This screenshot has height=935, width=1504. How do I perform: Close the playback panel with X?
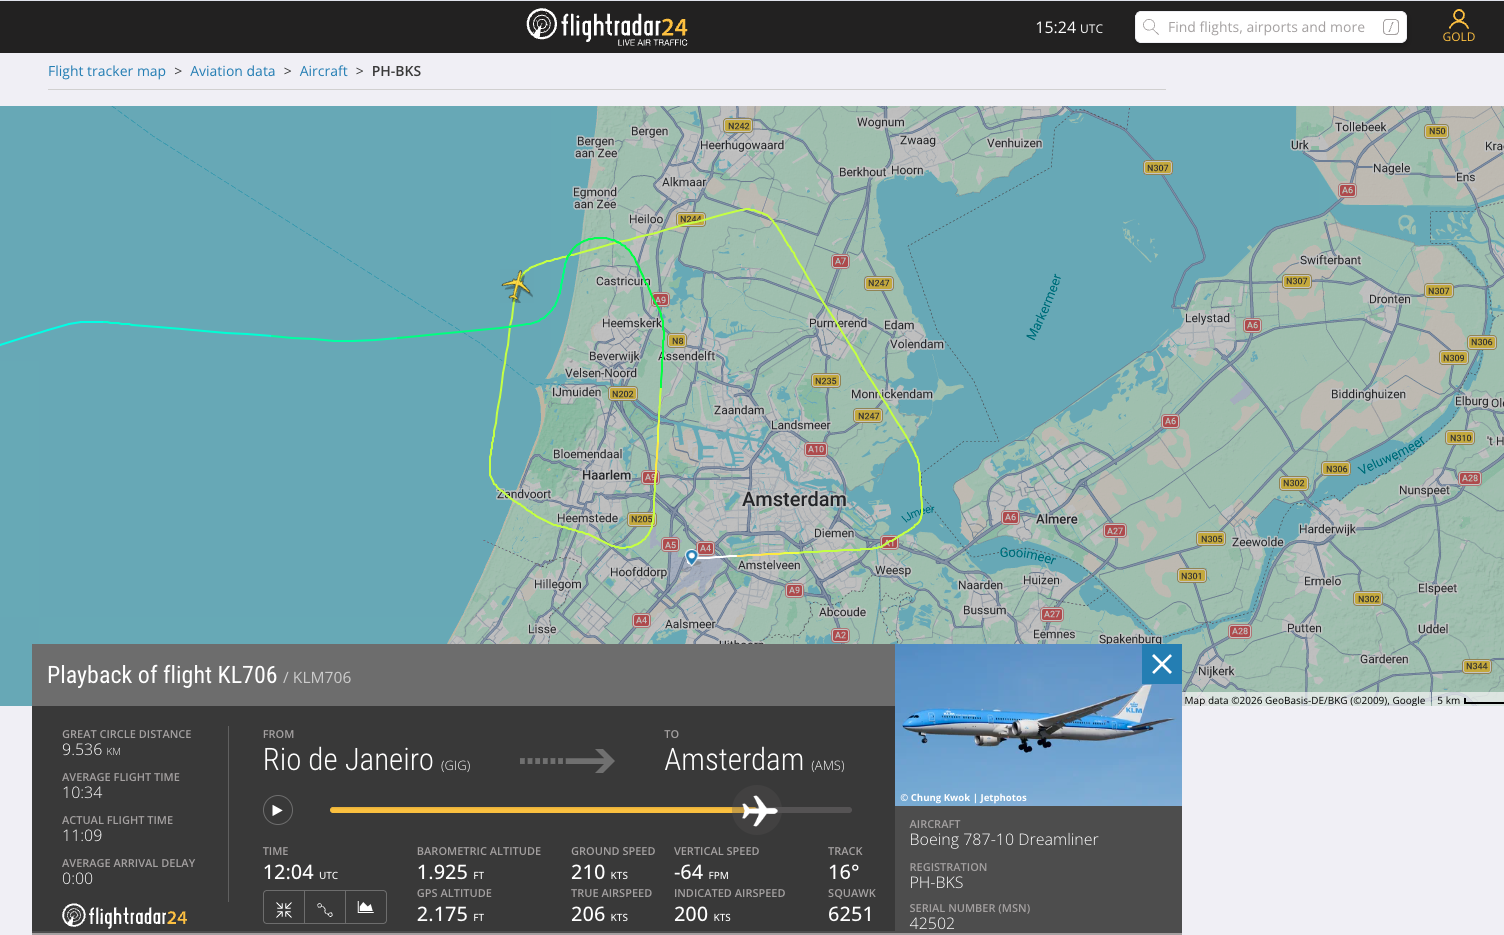pos(1162,664)
